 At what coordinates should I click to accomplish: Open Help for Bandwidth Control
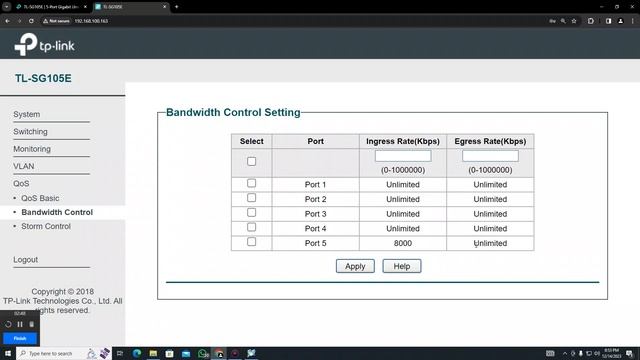402,266
